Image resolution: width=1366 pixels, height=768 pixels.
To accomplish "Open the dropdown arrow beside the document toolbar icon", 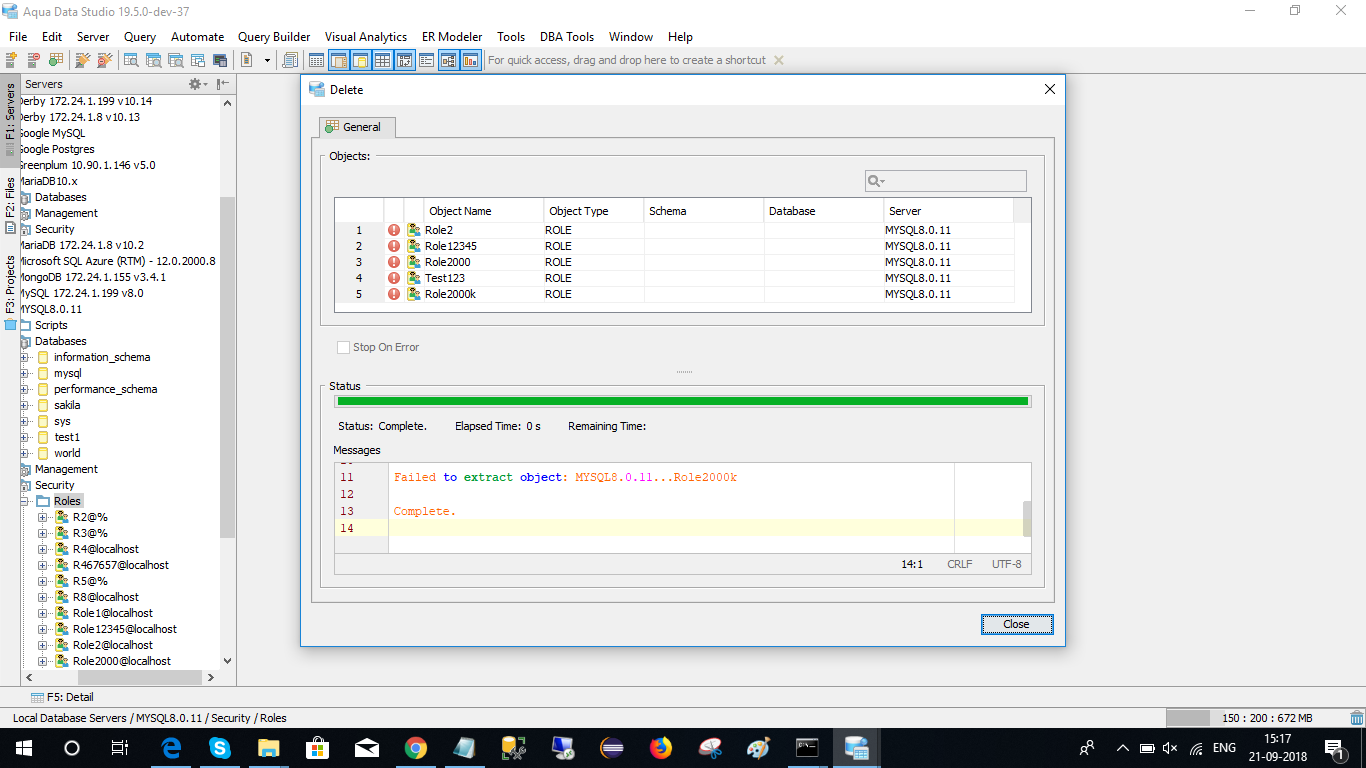I will pyautogui.click(x=267, y=60).
